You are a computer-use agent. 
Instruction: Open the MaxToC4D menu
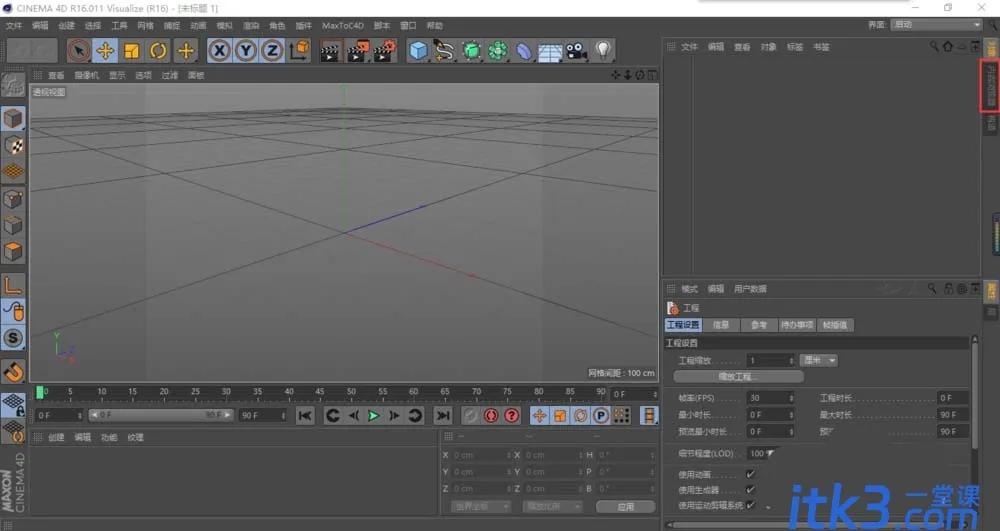tap(342, 25)
